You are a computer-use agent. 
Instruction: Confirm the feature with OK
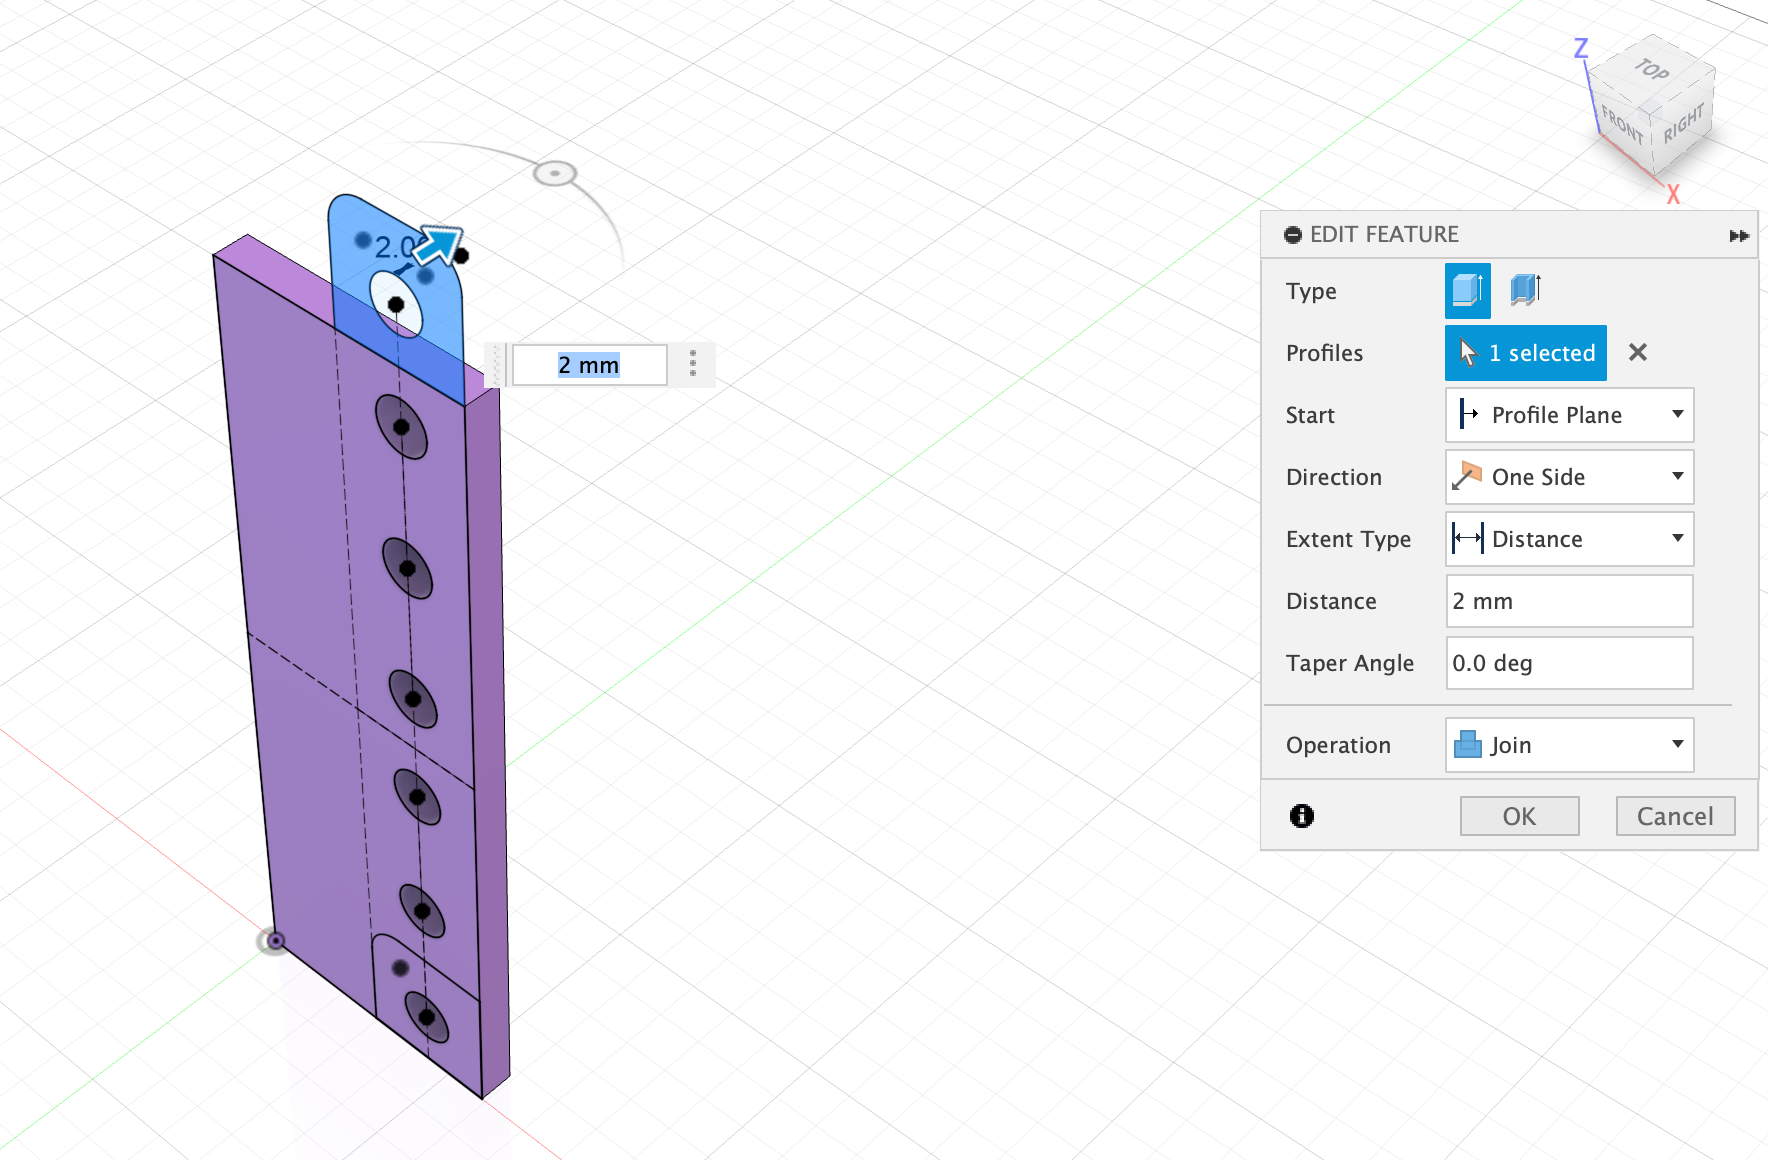1519,816
